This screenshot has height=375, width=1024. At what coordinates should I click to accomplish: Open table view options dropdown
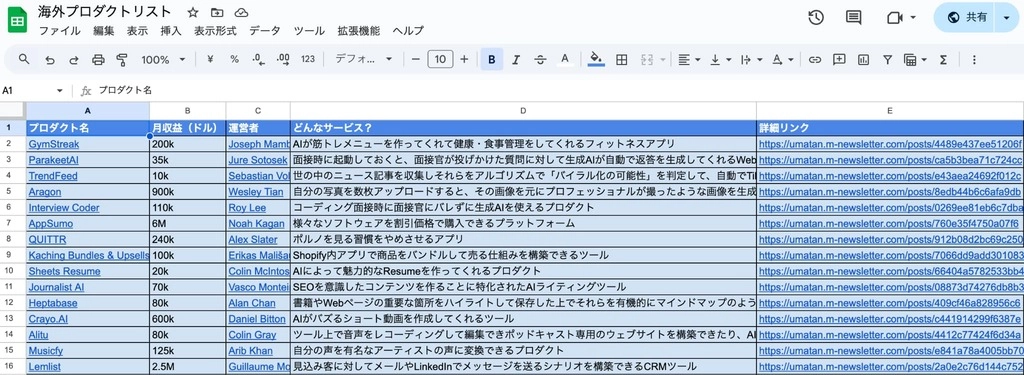click(x=916, y=59)
